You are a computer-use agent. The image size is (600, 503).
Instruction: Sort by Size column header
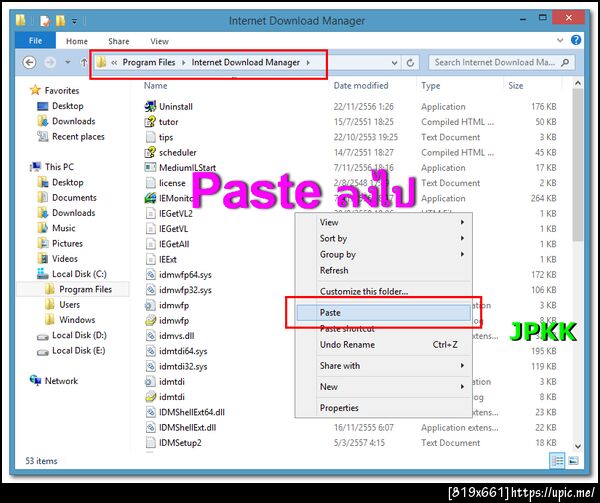(x=515, y=86)
